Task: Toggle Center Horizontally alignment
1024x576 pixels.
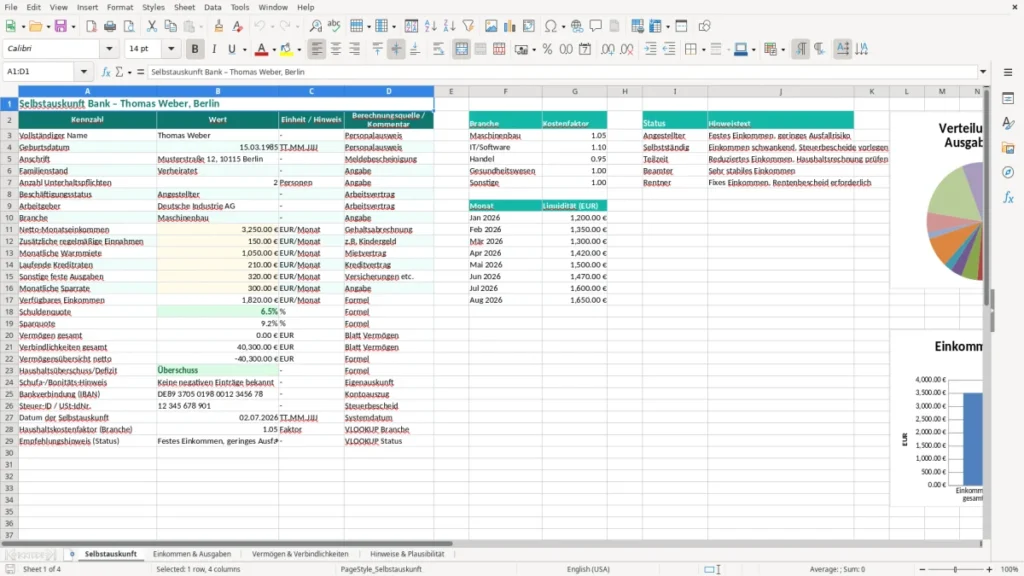Action: click(336, 49)
